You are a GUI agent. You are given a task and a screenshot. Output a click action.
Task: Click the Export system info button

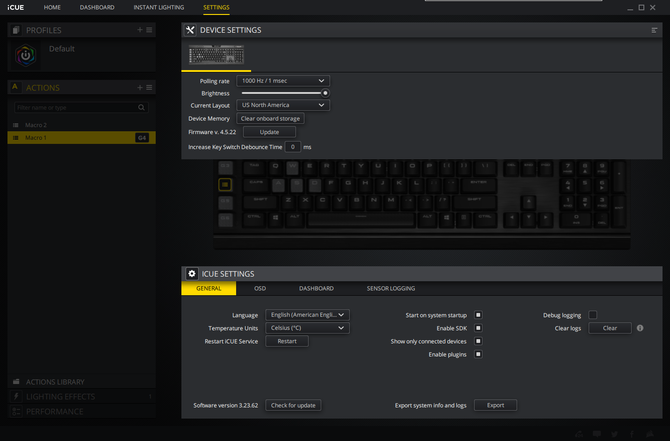tap(495, 405)
